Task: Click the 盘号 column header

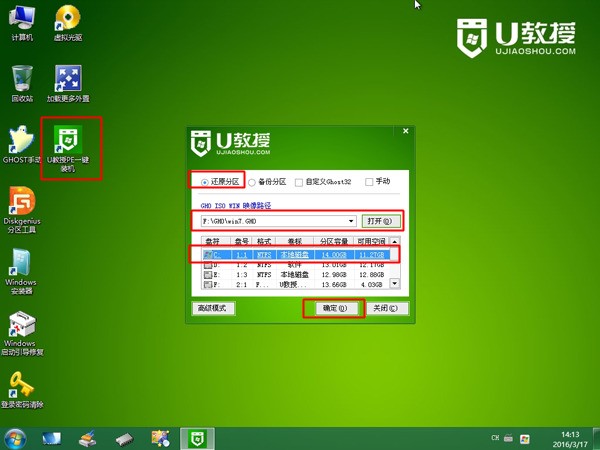Action: point(241,241)
